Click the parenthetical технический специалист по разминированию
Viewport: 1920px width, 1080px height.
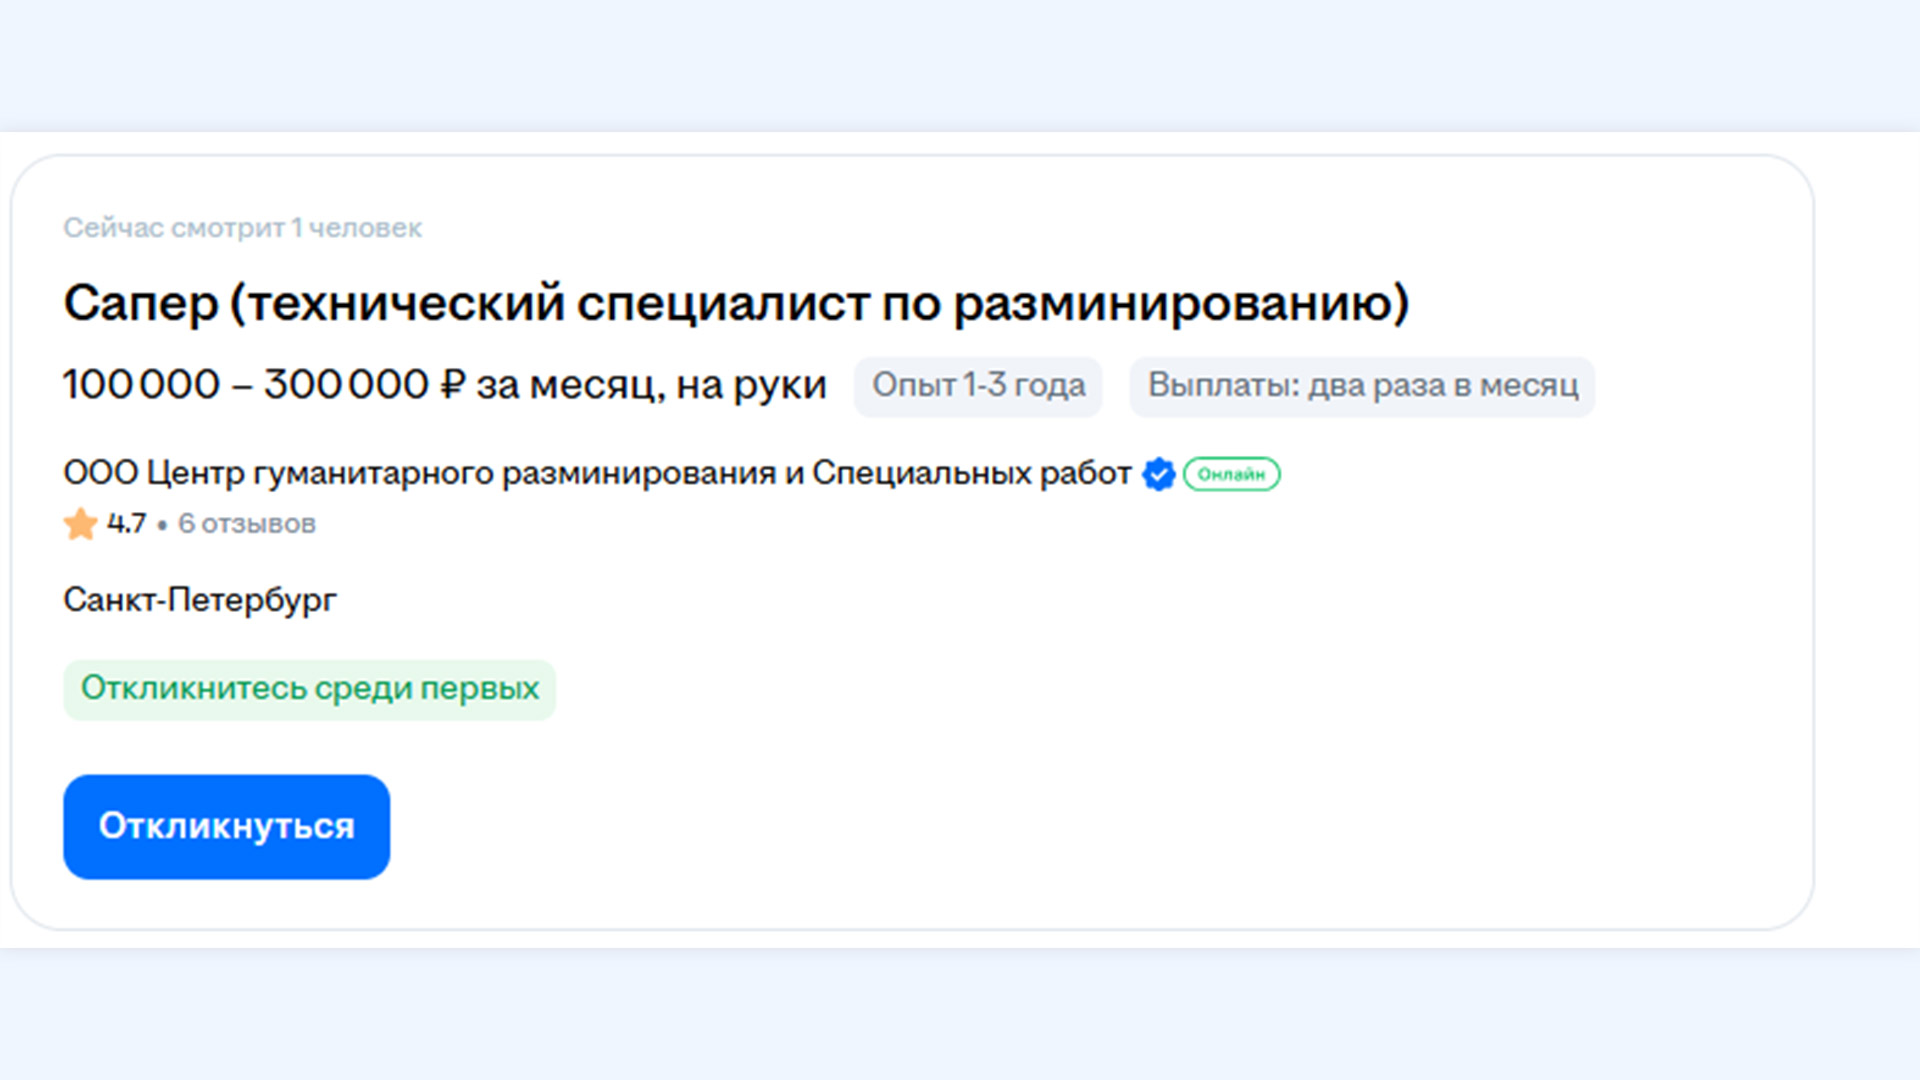819,302
